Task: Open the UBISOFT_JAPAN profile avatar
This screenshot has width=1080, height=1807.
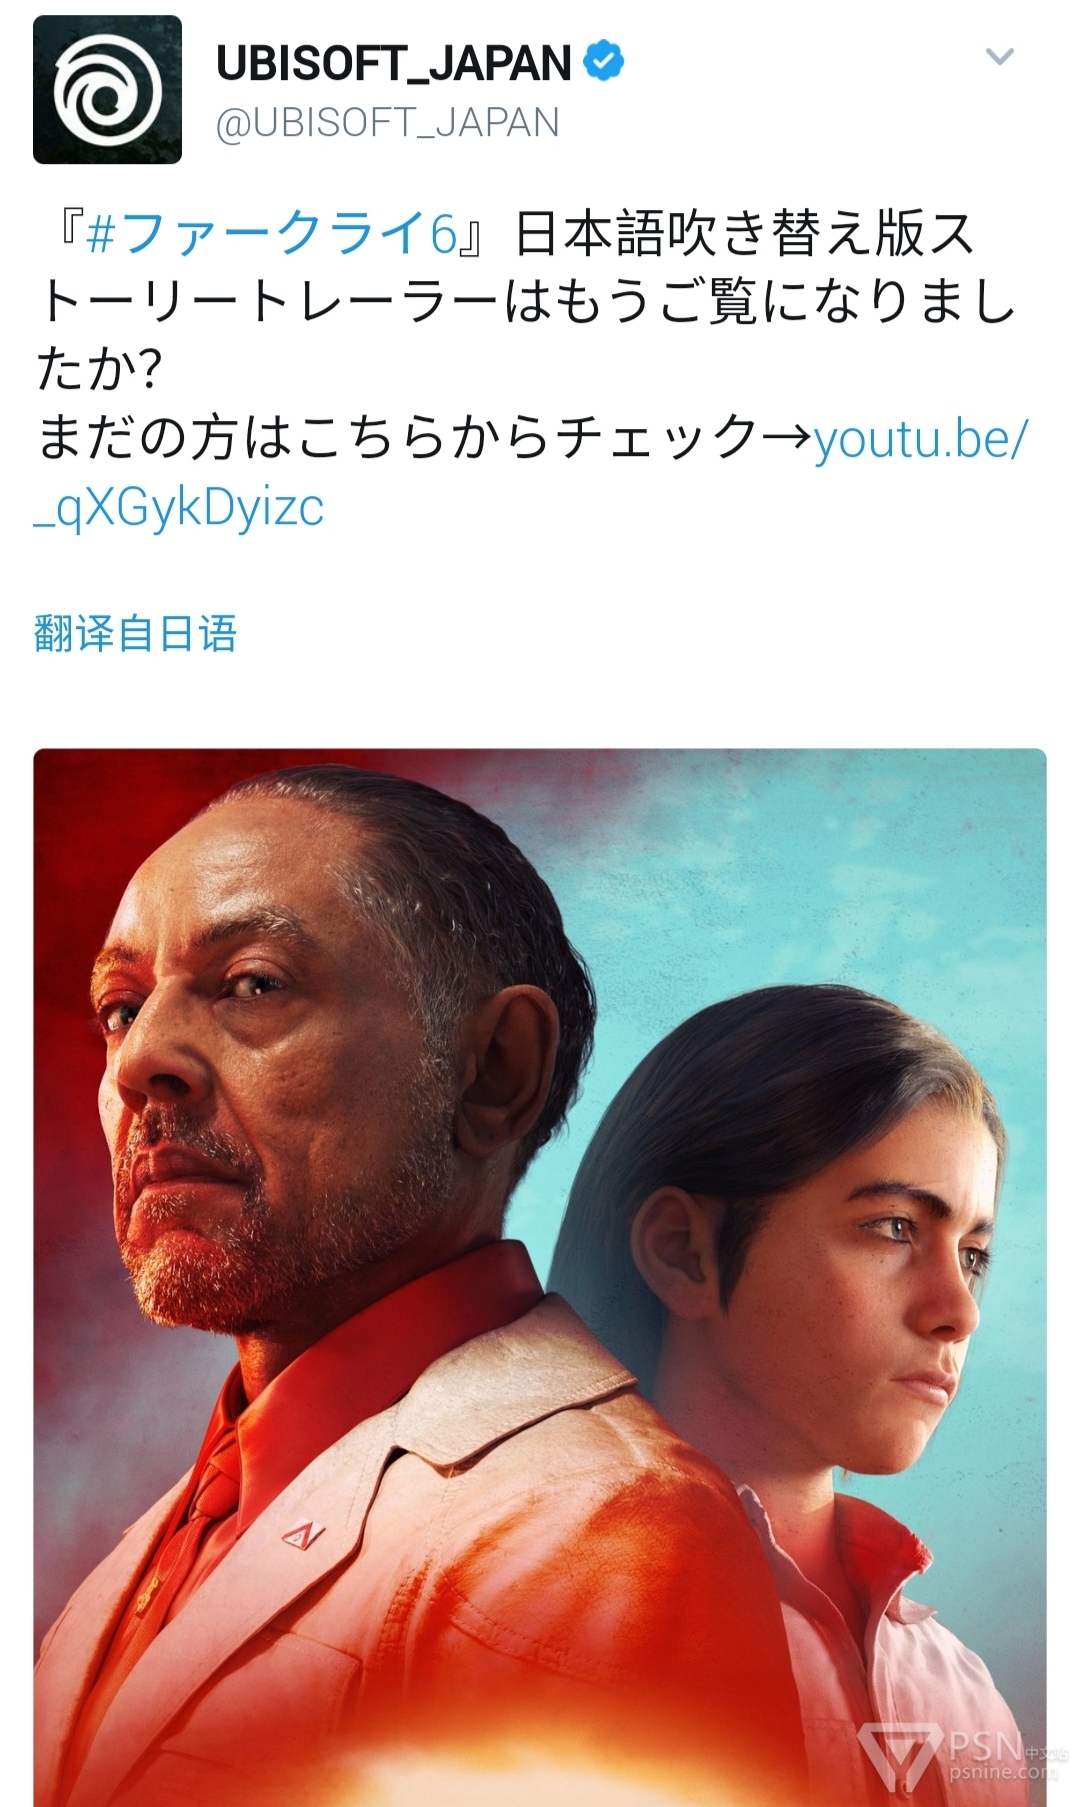Action: 107,89
